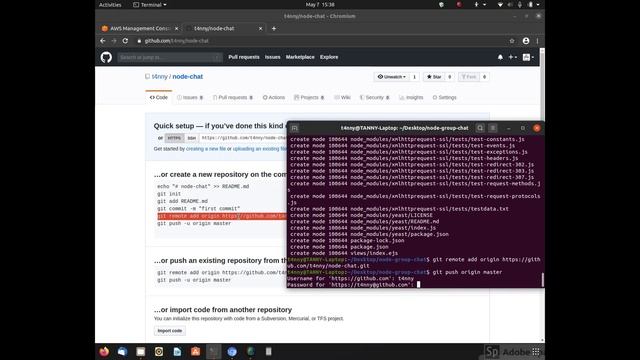Click the terminal search magnifier icon
The height and width of the screenshot is (360, 640).
pyautogui.click(x=480, y=128)
